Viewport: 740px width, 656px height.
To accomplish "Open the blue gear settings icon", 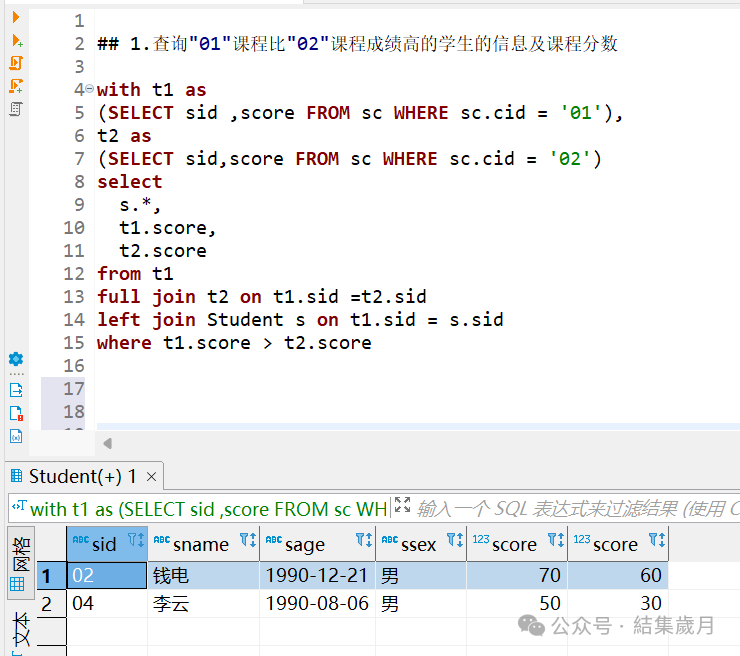I will (x=16, y=359).
